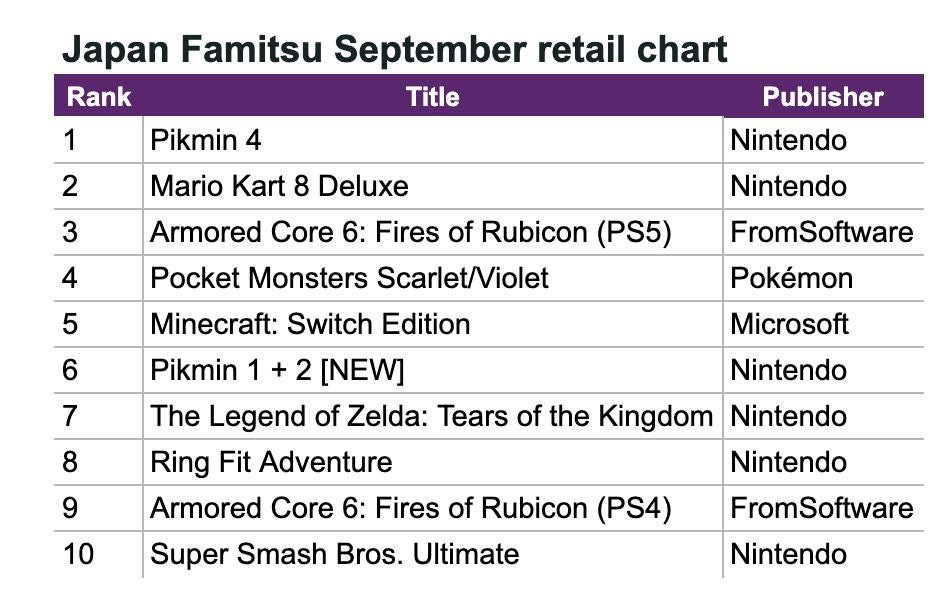Click the rank 1 number cell
Screen dimensions: 952x594
pos(69,141)
